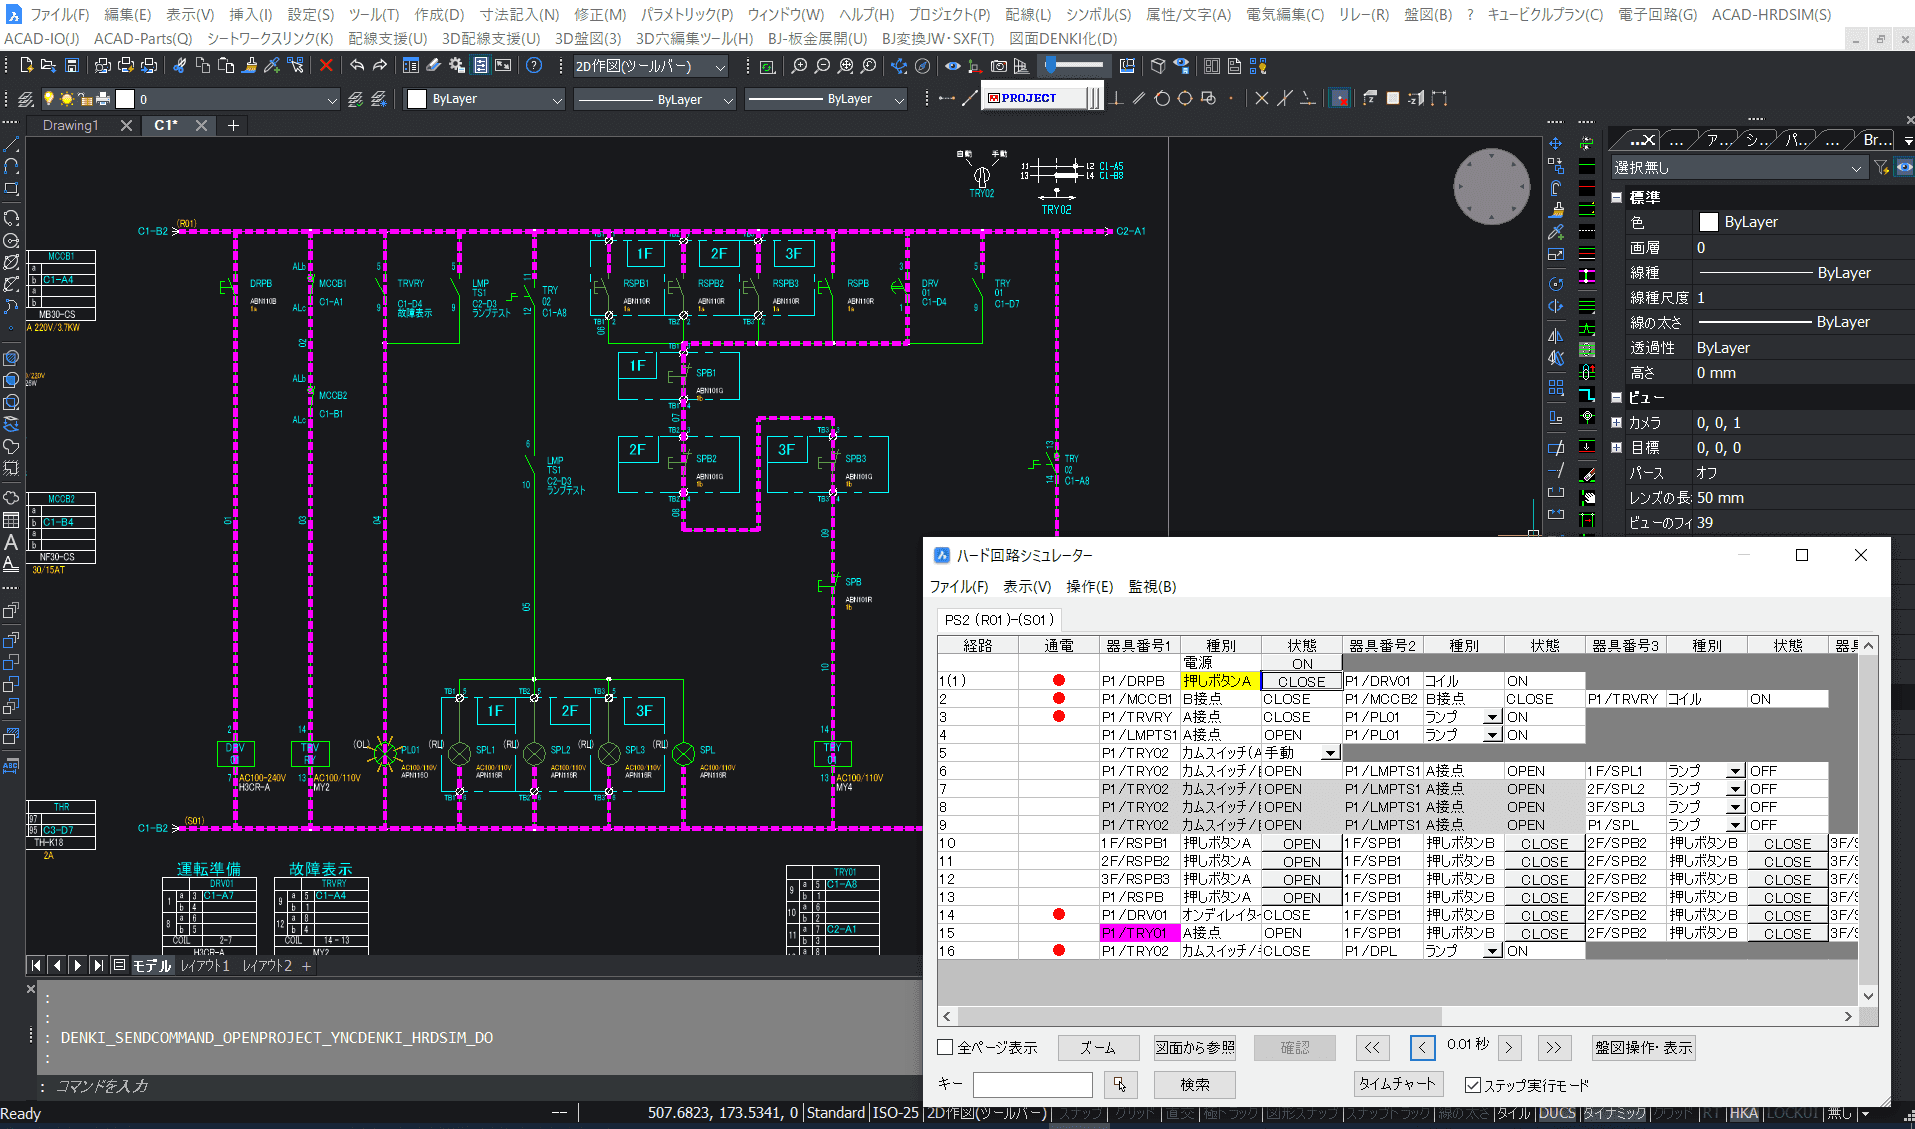The height and width of the screenshot is (1129, 1915).
Task: Click the 検索 search button
Action: point(1194,1084)
